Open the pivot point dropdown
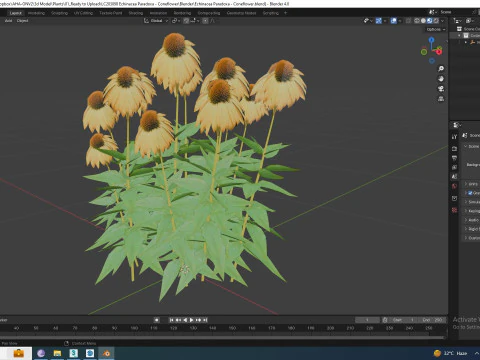480x360 pixels. [x=176, y=21]
